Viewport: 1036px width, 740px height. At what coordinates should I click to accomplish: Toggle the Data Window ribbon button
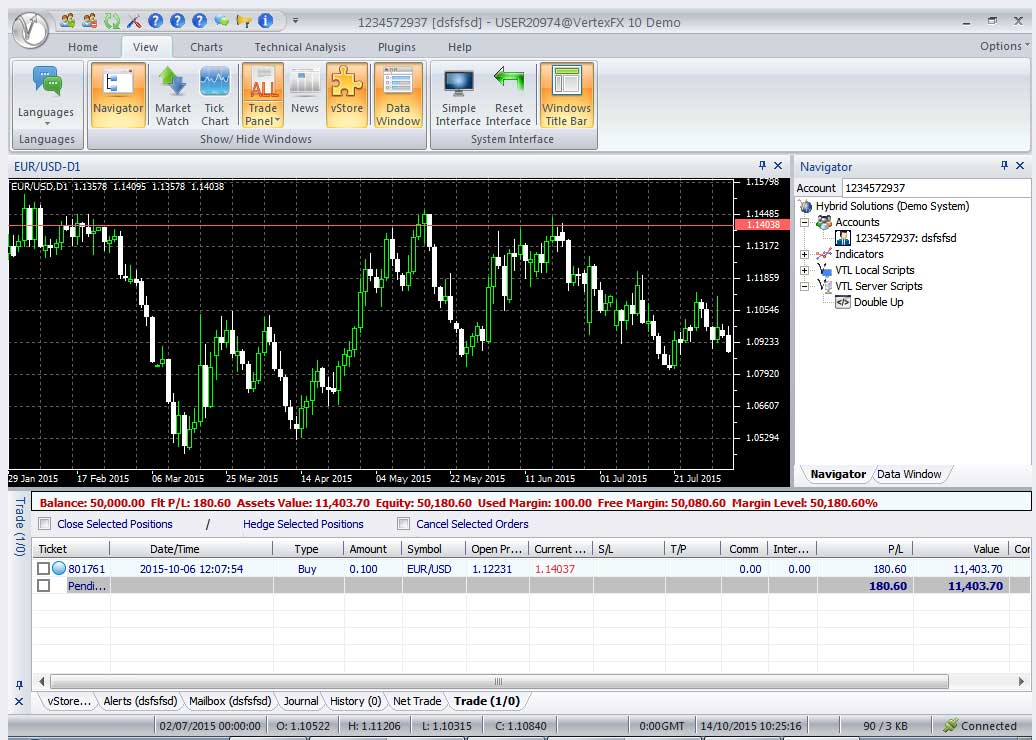click(398, 95)
